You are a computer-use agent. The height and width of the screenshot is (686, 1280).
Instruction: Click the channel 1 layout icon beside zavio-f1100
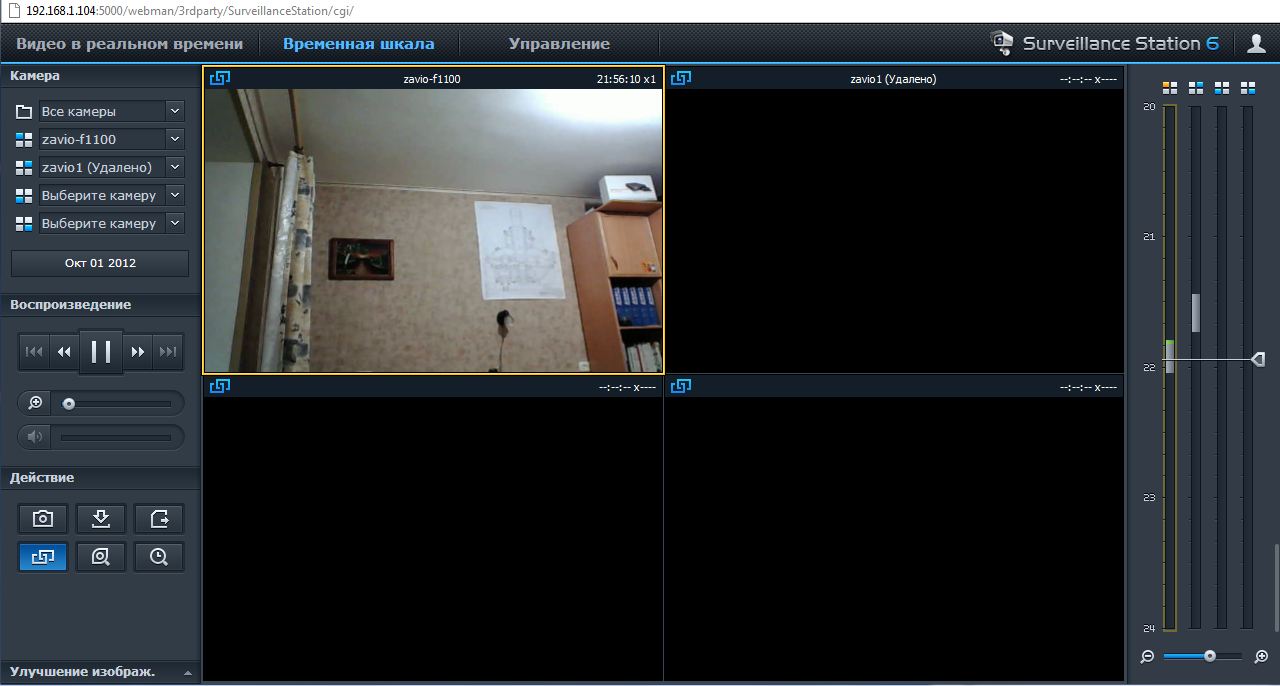[x=24, y=139]
